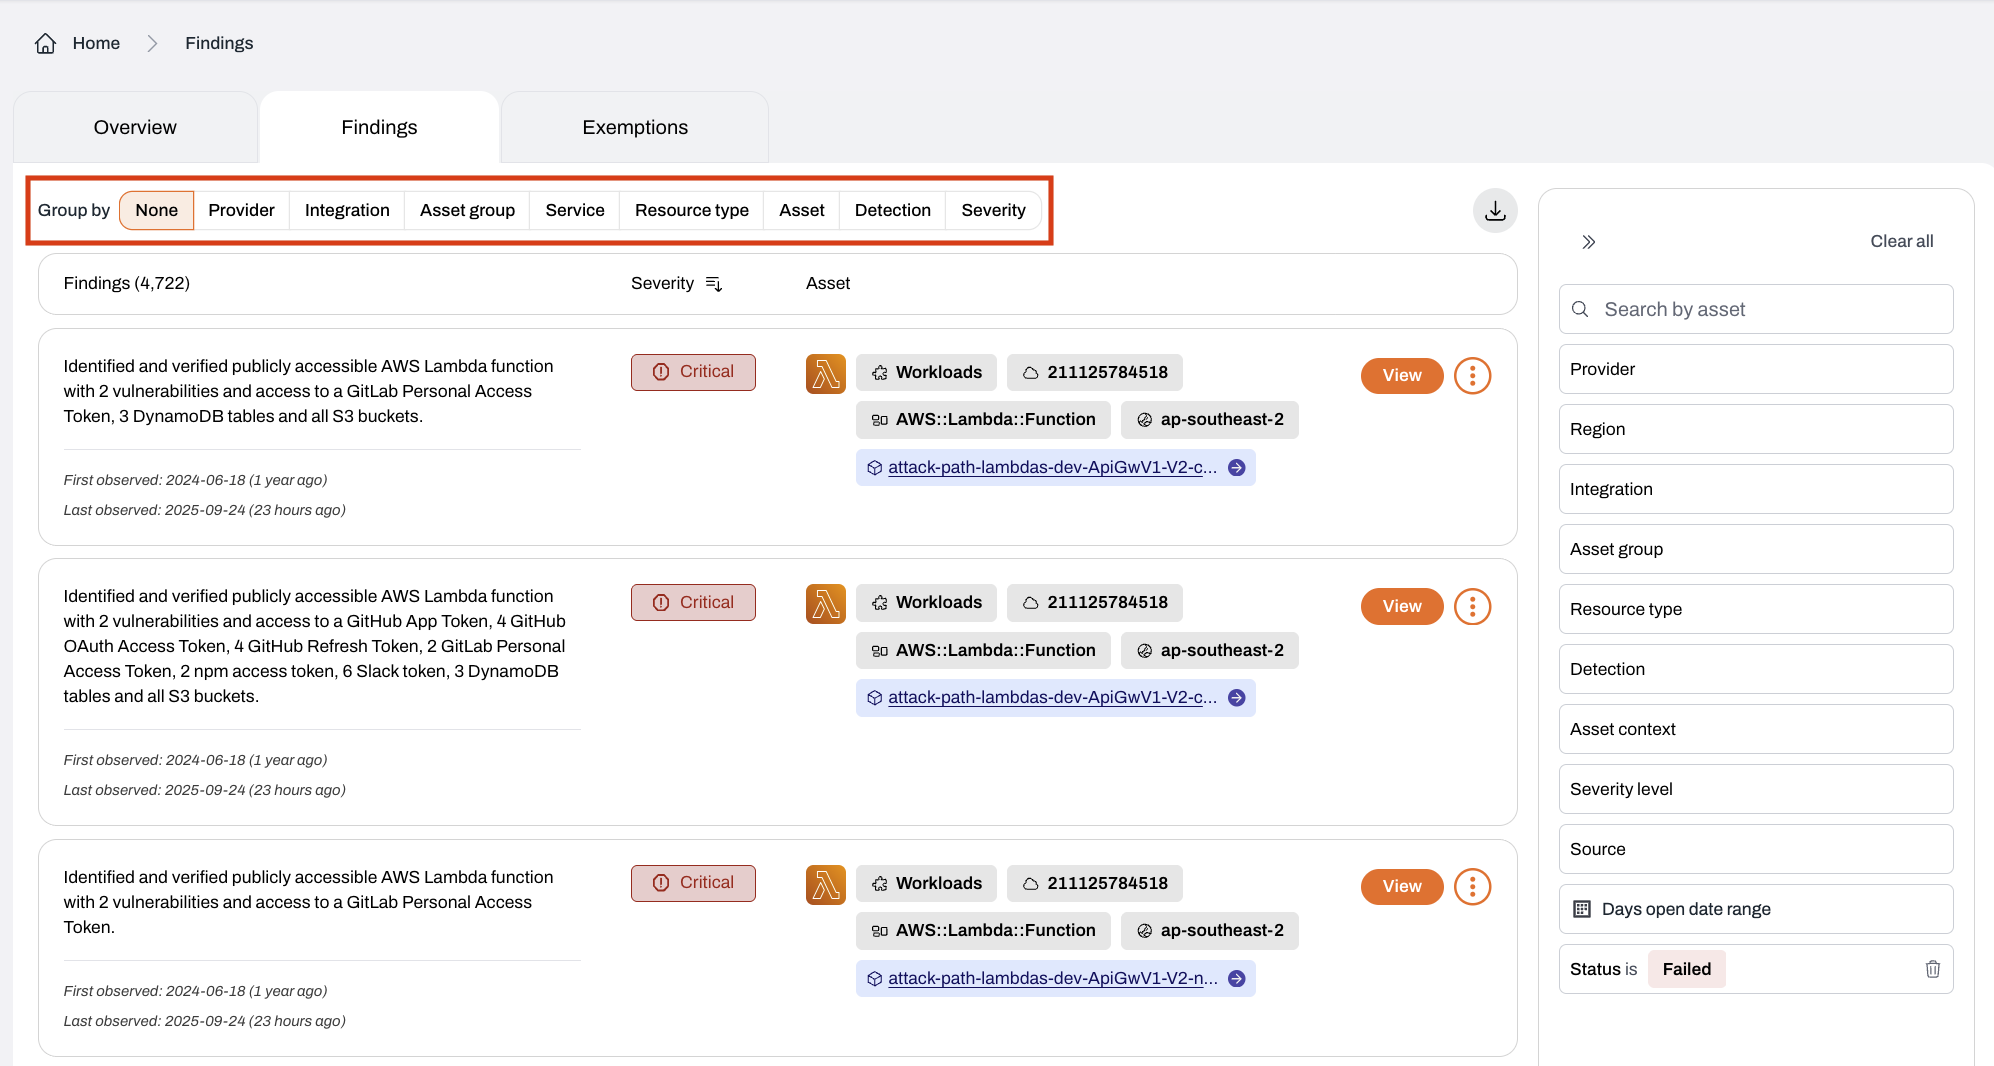The height and width of the screenshot is (1066, 1994).
Task: Click Clear all filters
Action: point(1902,241)
